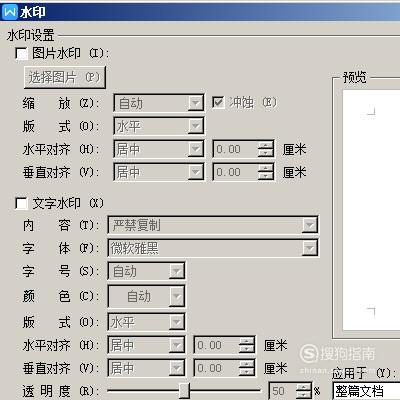The image size is (400, 400).
Task: Click the 预览 group label
Action: [355, 77]
